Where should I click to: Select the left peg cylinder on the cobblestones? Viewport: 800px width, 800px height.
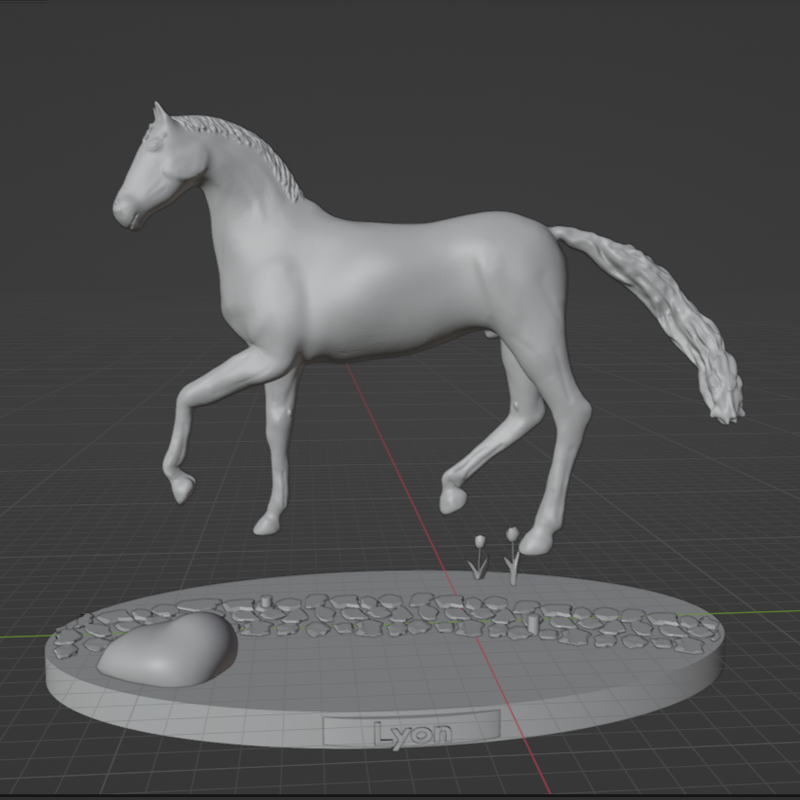[265, 602]
